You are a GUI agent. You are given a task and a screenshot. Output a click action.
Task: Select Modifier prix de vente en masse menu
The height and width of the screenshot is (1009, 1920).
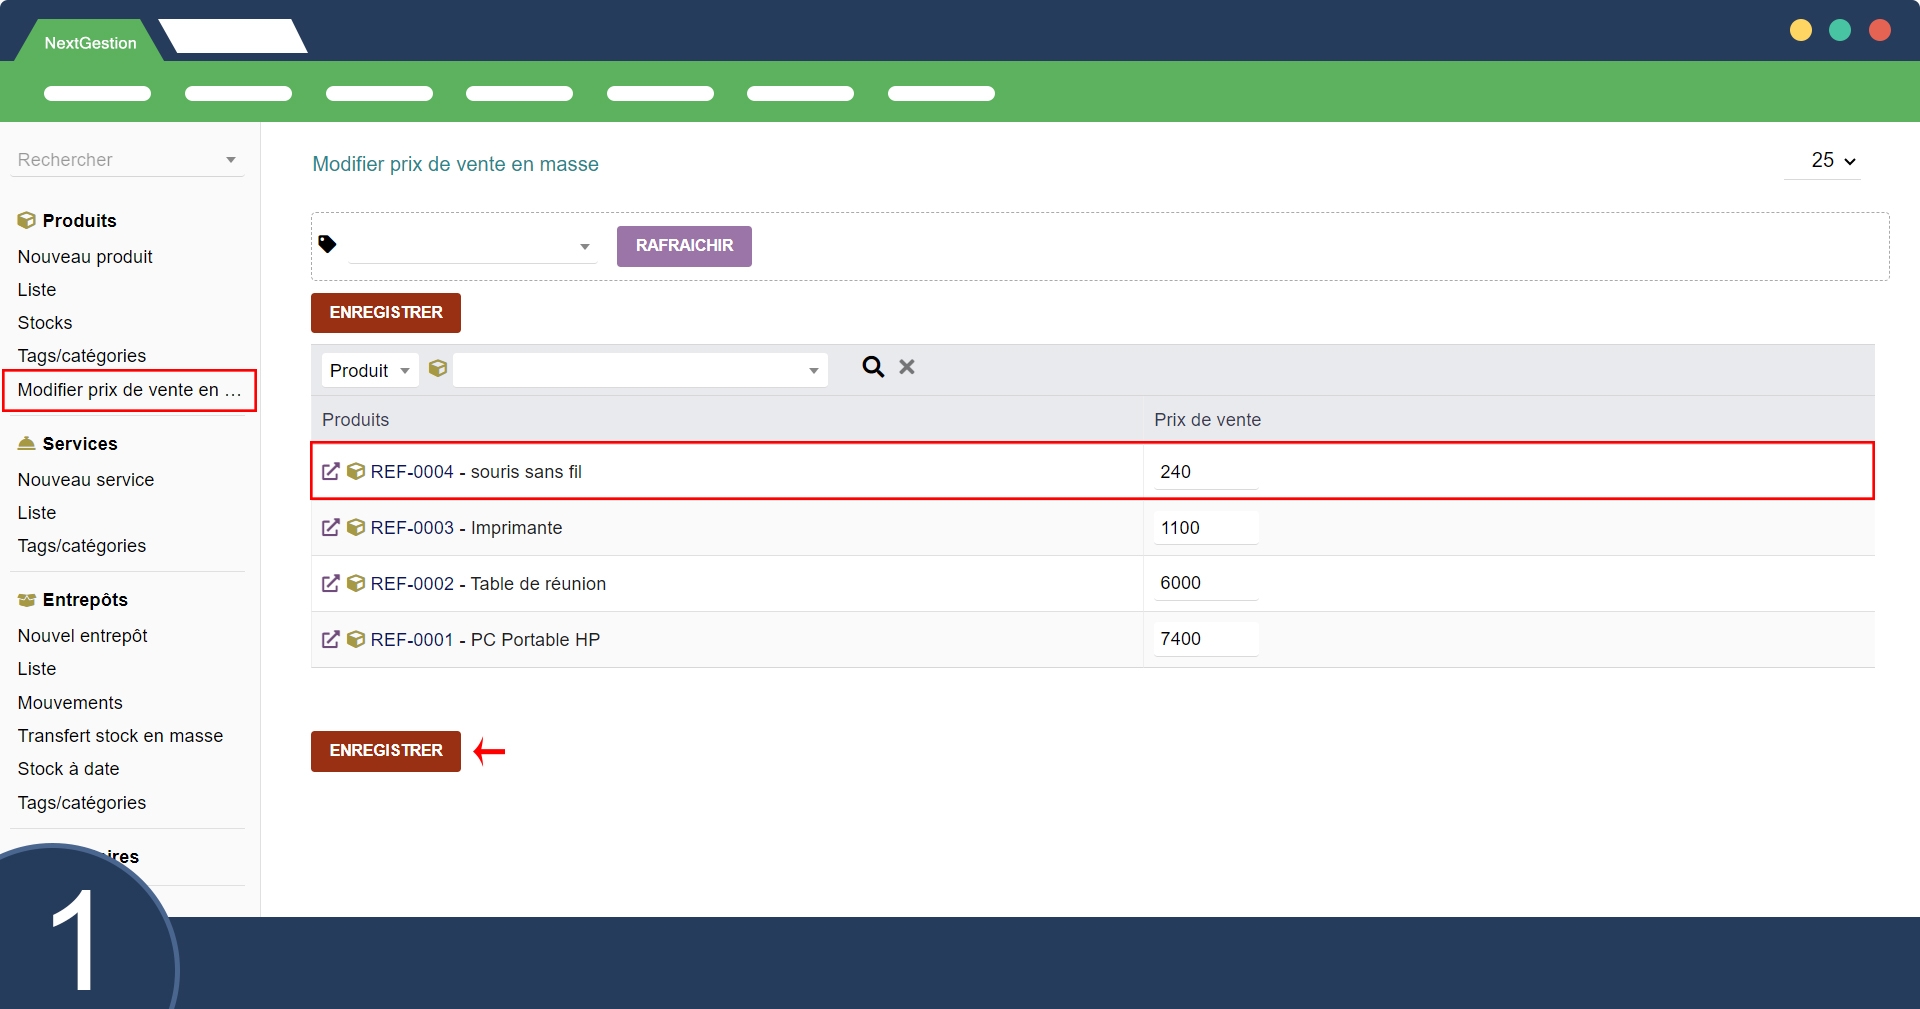[x=129, y=390]
